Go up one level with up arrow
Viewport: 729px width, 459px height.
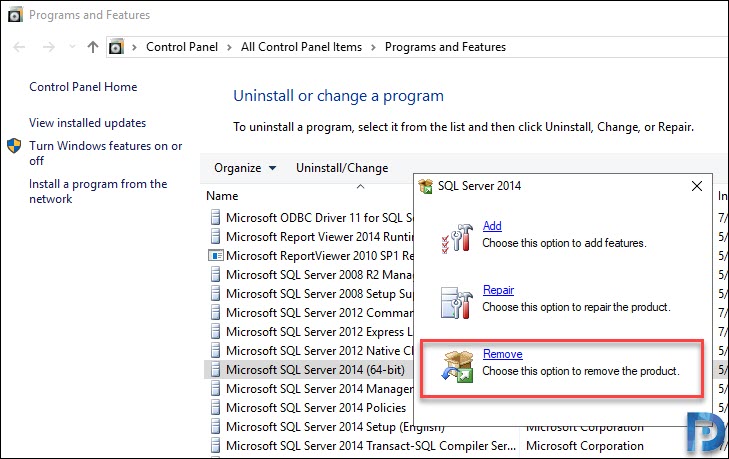pyautogui.click(x=93, y=47)
